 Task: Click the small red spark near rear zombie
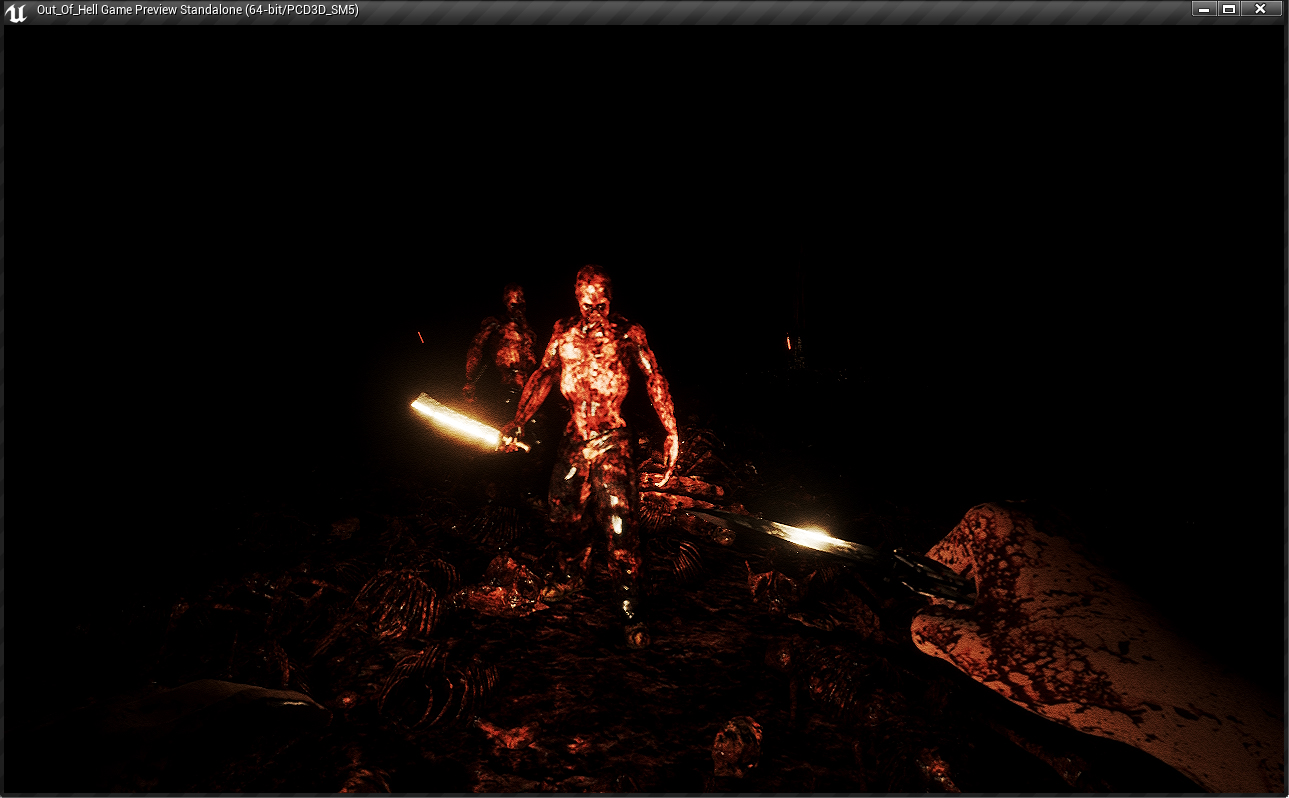(x=420, y=337)
